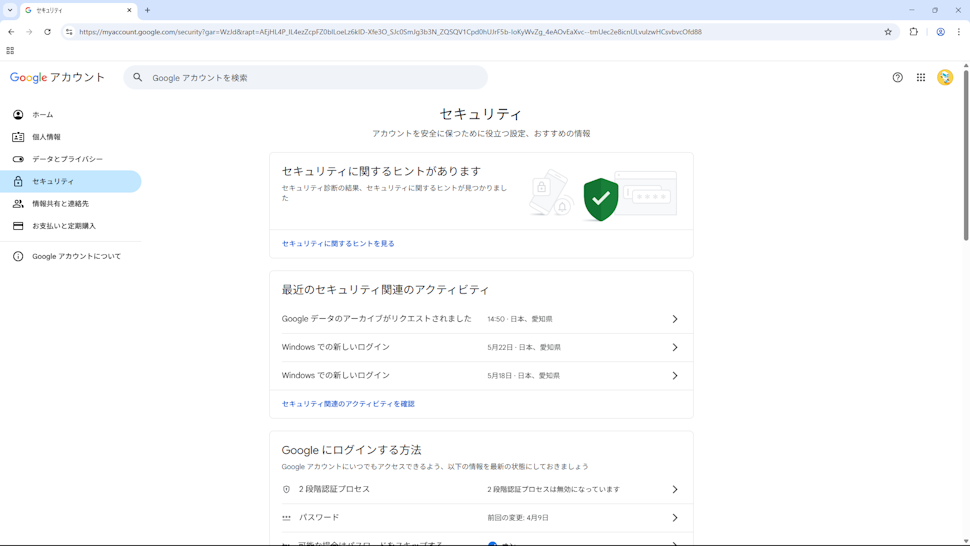
Task: Click the search magnifier icon
Action: tap(137, 77)
